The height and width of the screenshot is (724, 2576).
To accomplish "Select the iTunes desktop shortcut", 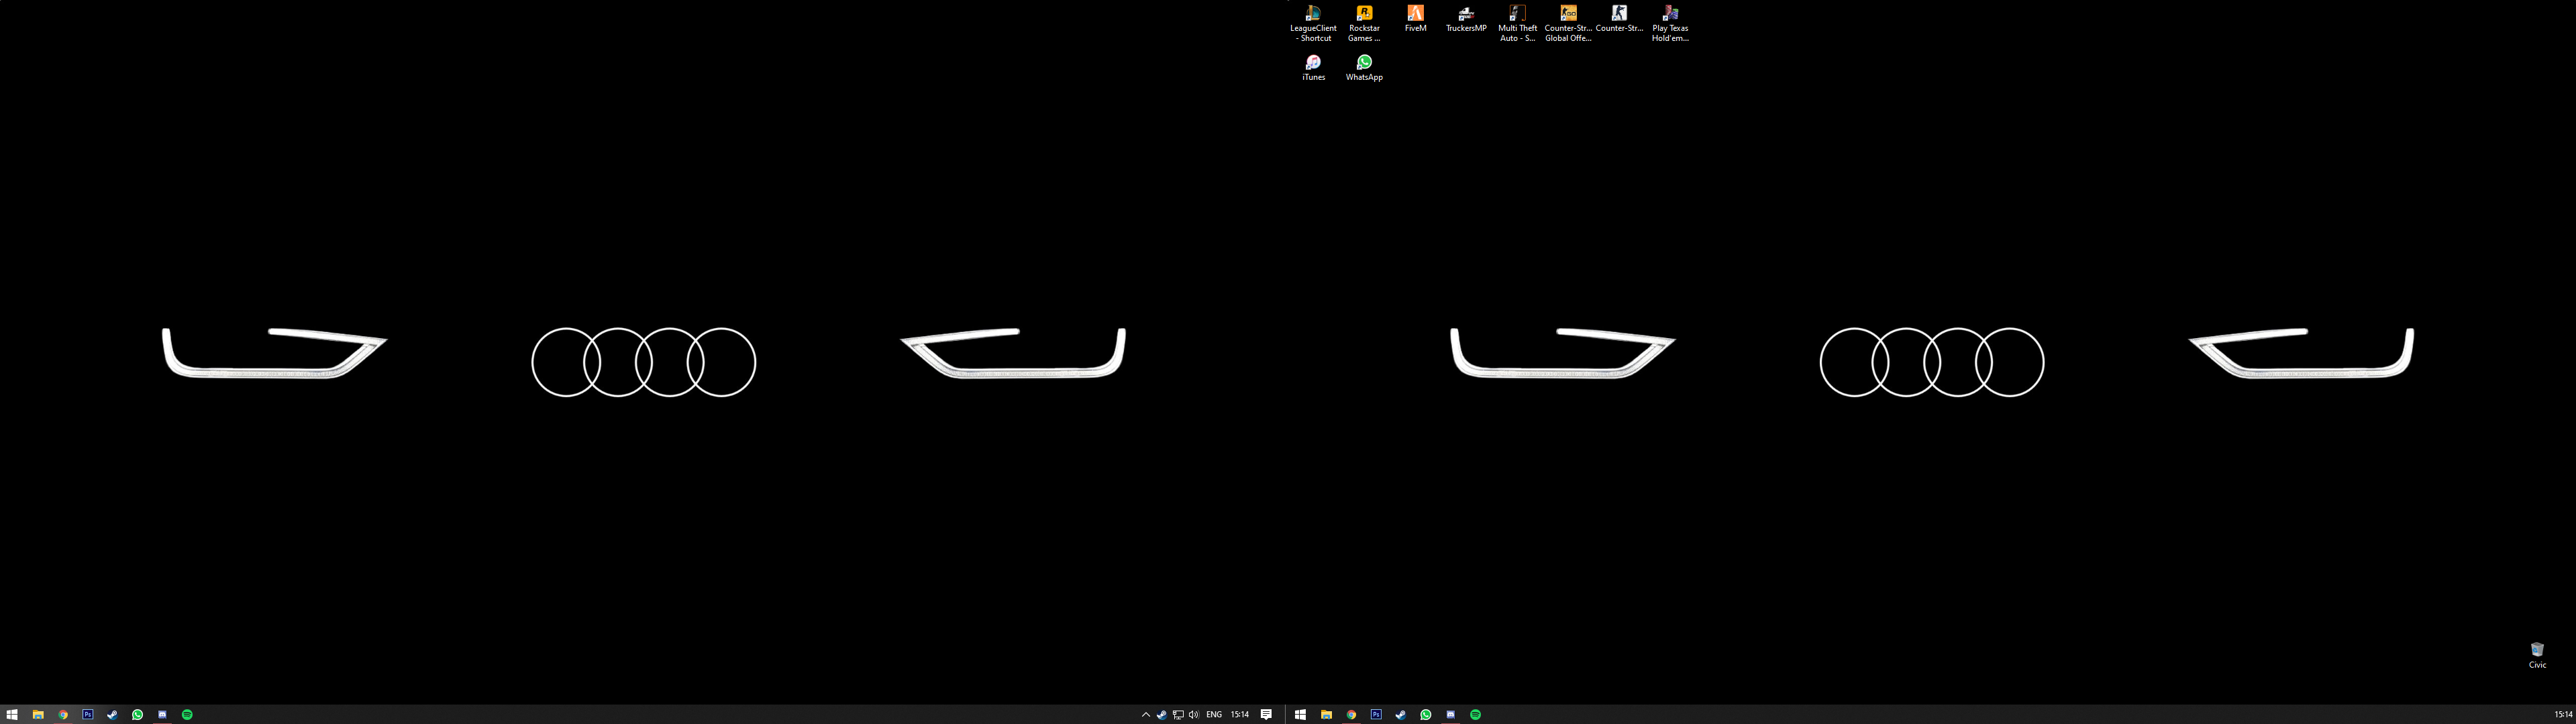I will pyautogui.click(x=1313, y=68).
